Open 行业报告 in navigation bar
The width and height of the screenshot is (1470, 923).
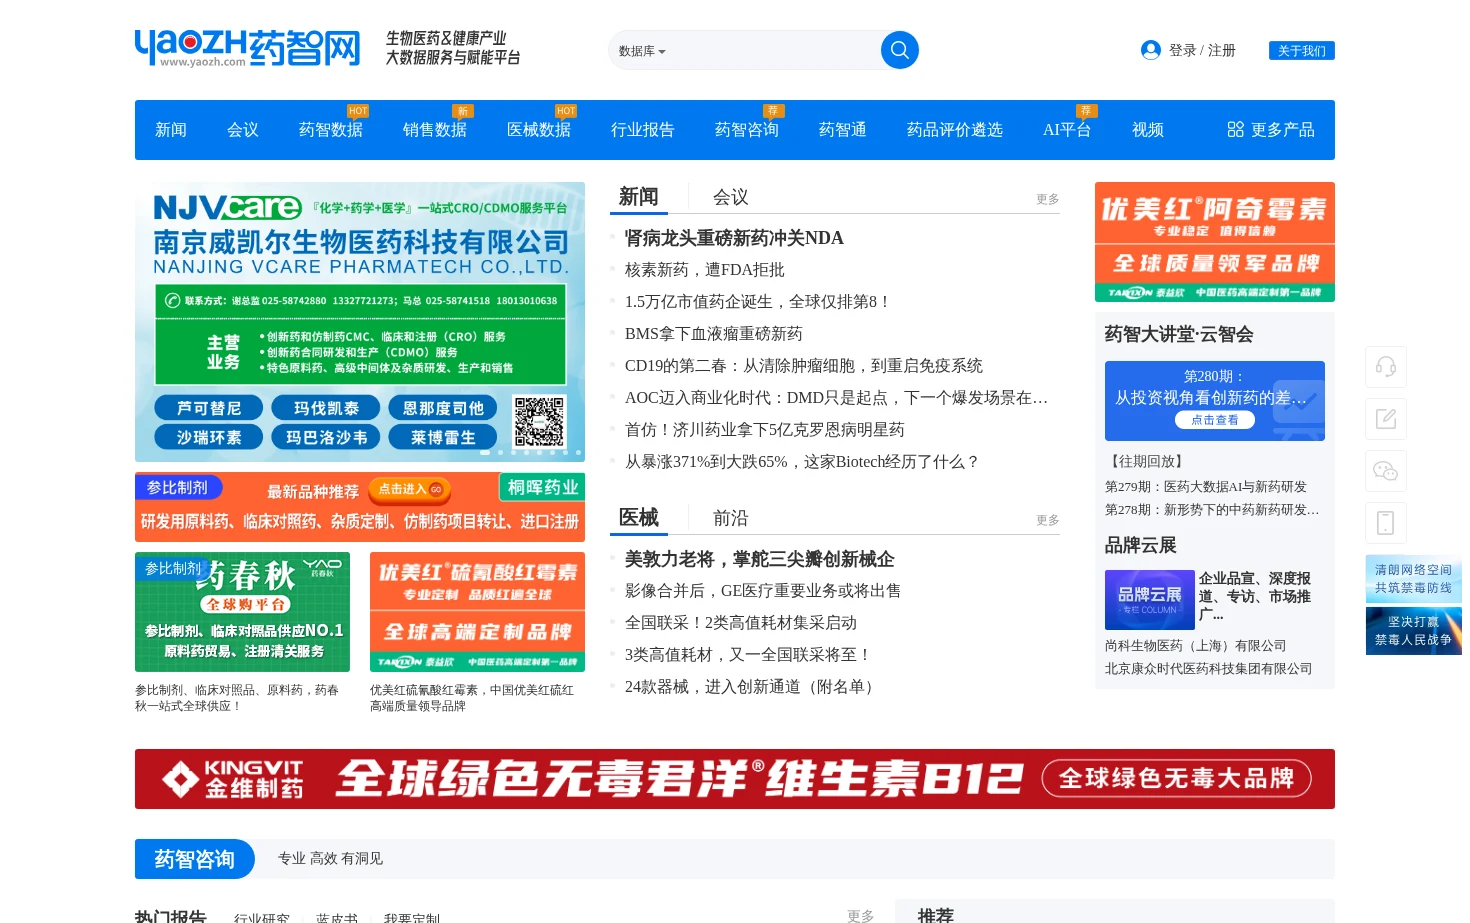point(643,130)
